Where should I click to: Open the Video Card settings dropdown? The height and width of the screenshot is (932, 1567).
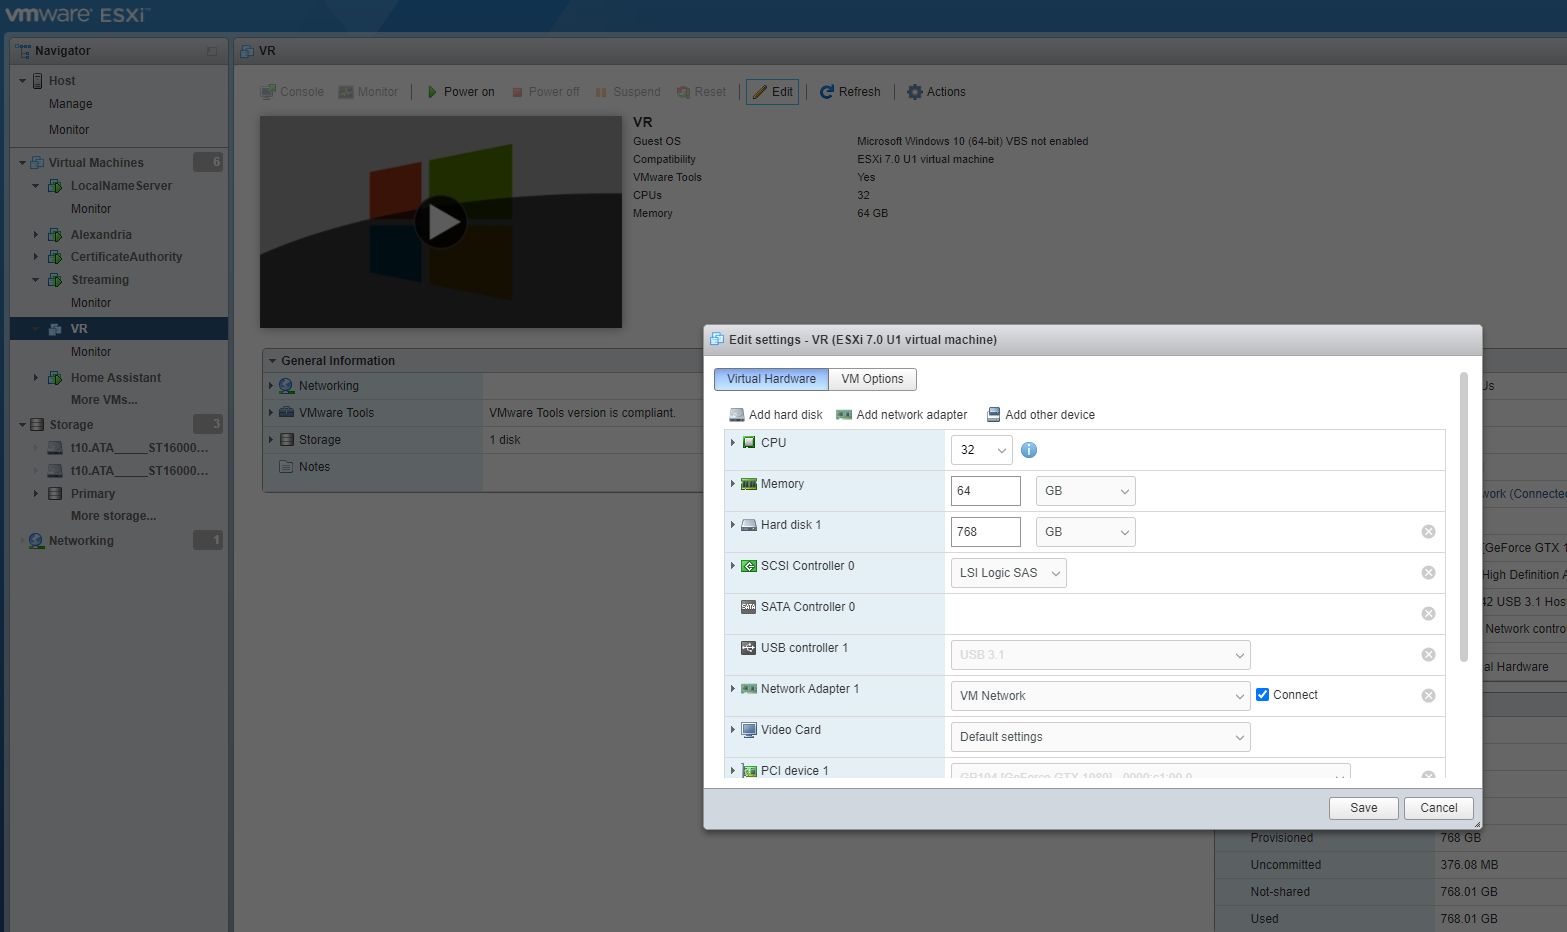click(x=1101, y=737)
